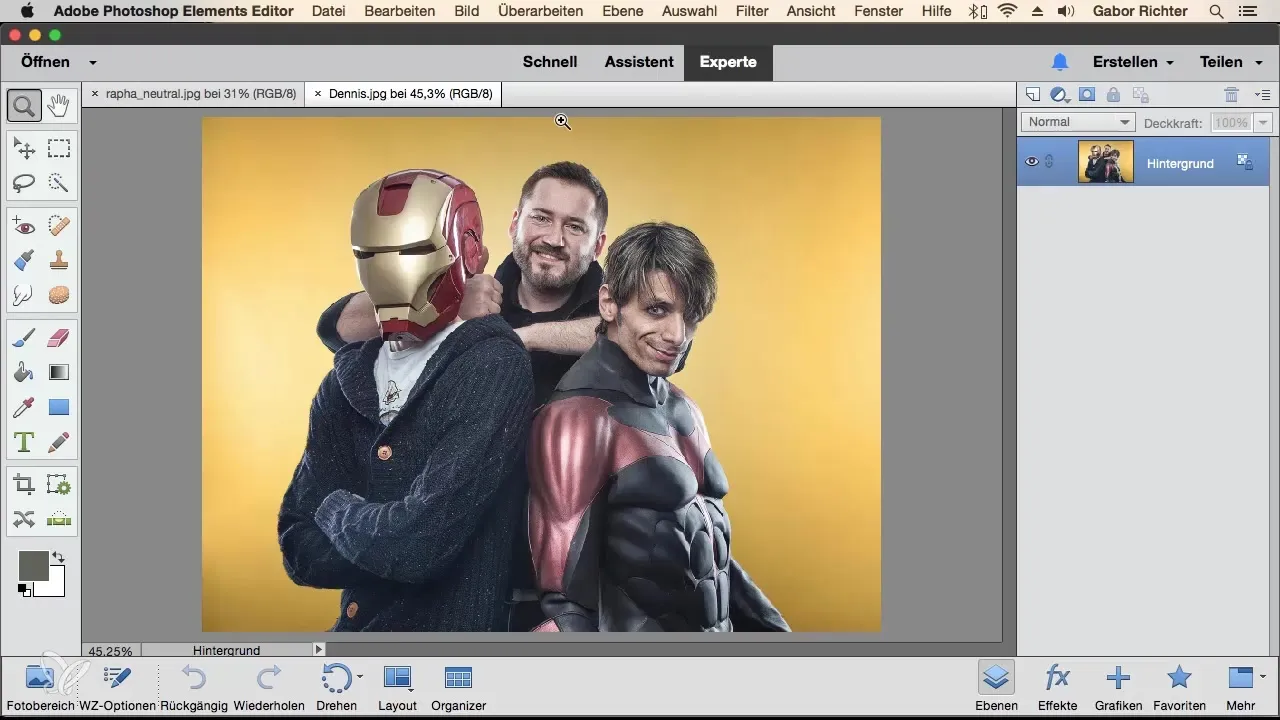Select the Sponge tool

59,295
